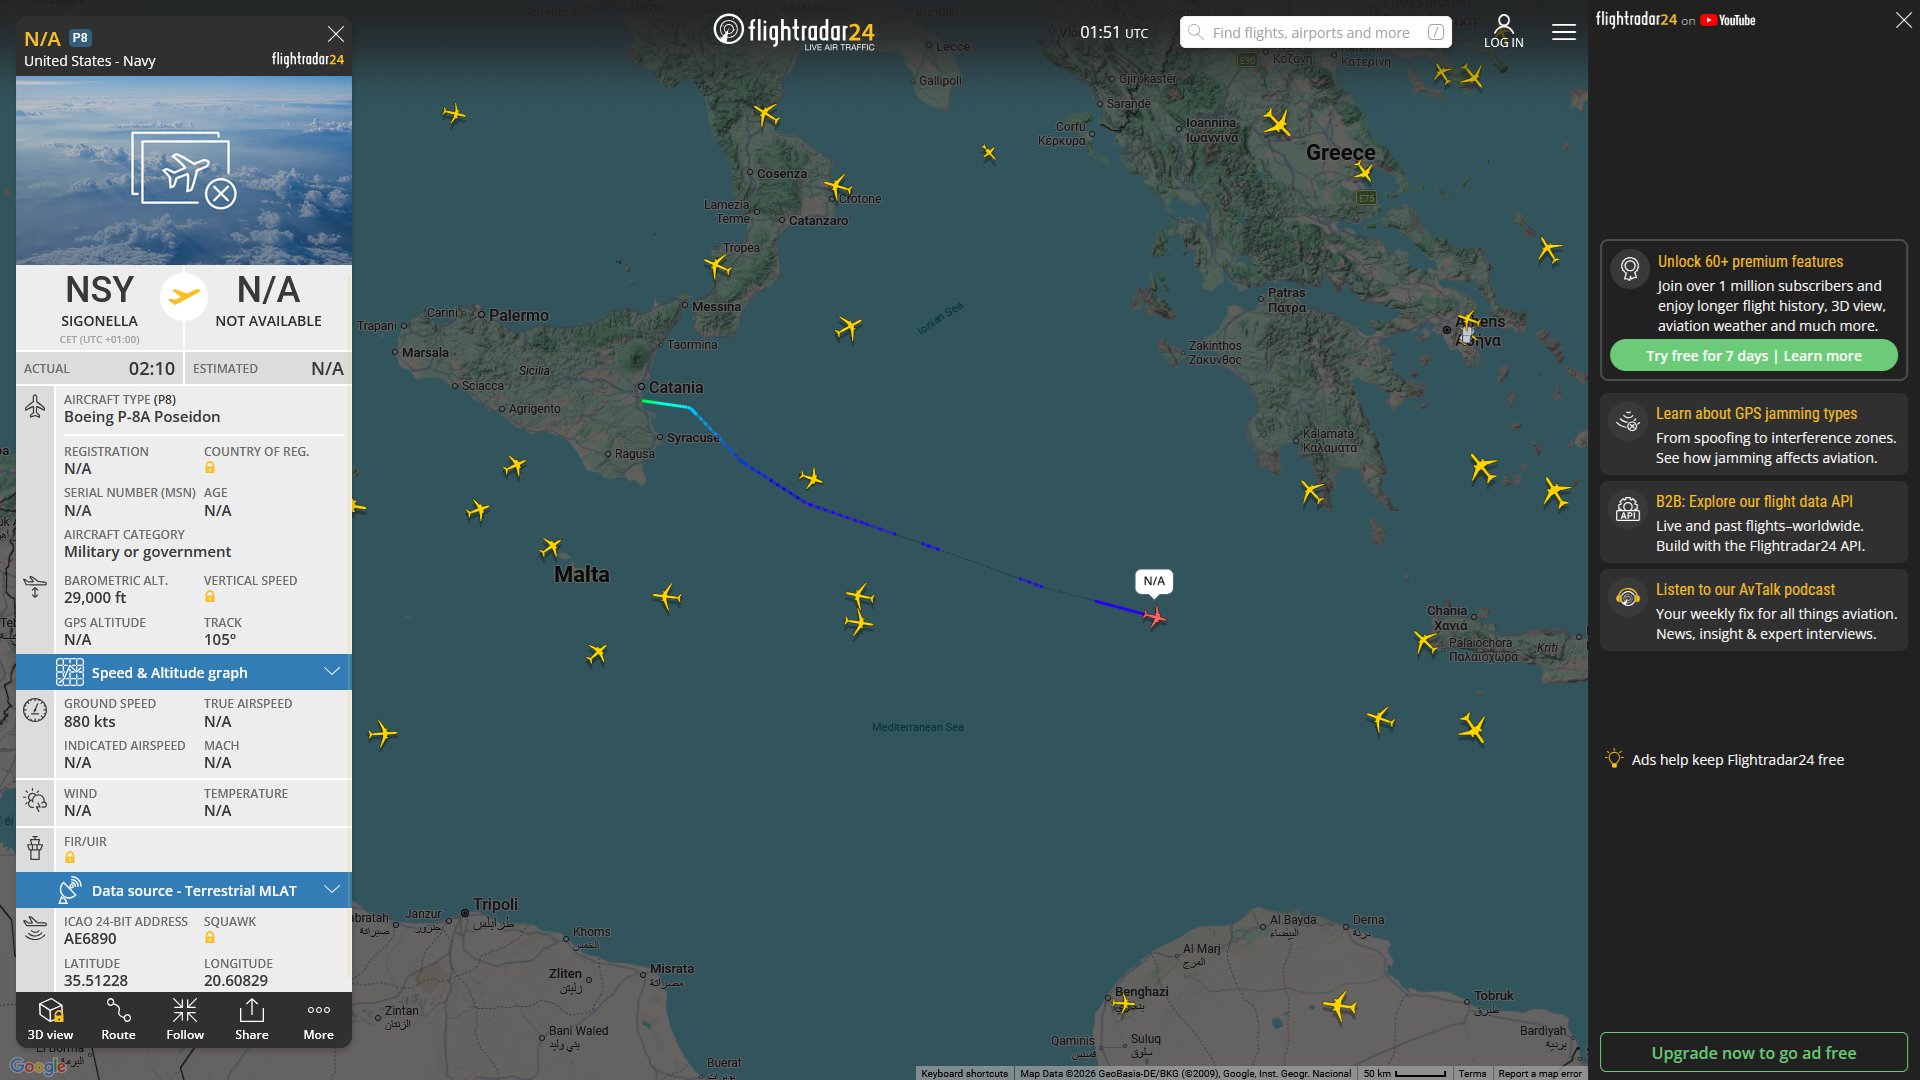
Task: Click the Flightradar24 logo
Action: (x=794, y=32)
